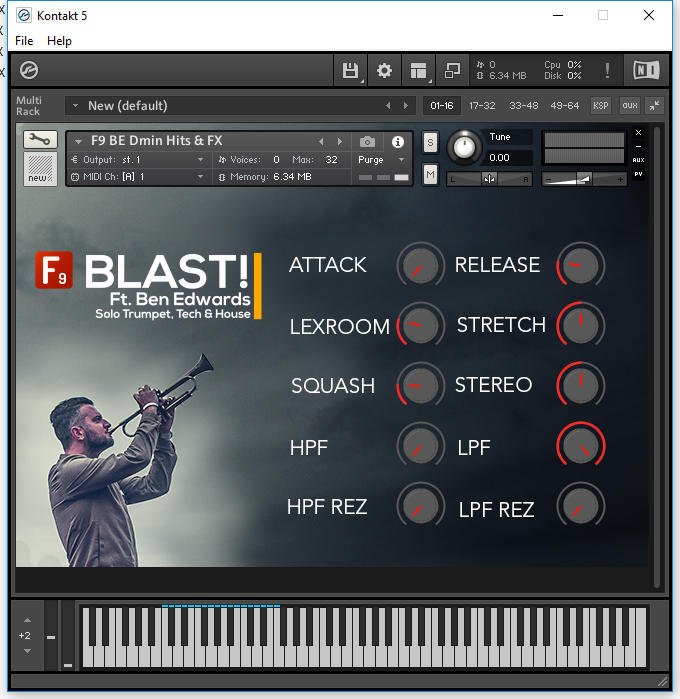Click the exclamation panic button
Viewport: 680px width, 699px height.
point(607,70)
